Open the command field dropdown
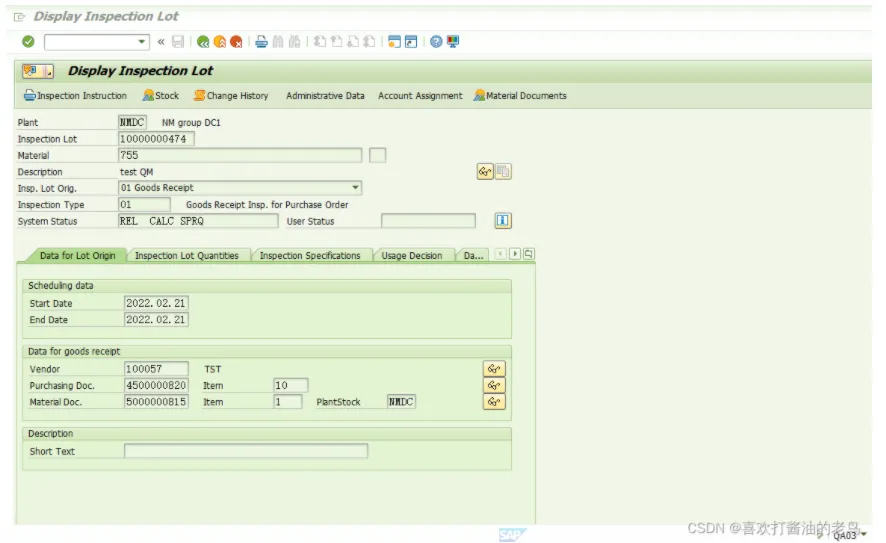Viewport: 886px width, 543px height. (141, 42)
